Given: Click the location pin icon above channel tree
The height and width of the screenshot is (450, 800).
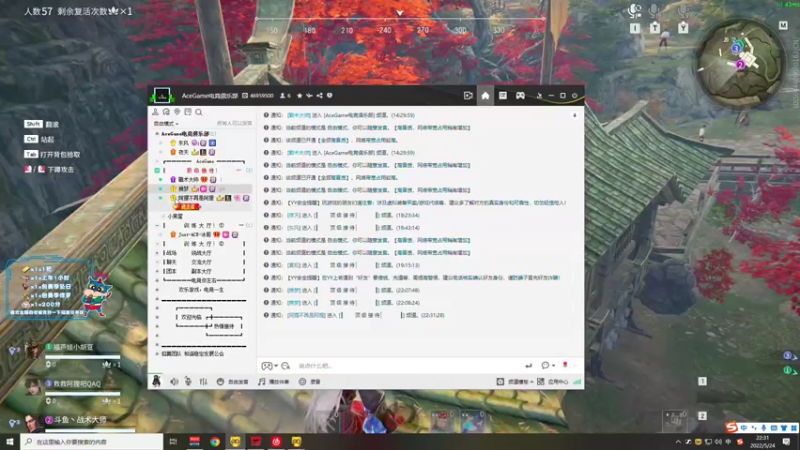Looking at the screenshot, I should pos(177,112).
